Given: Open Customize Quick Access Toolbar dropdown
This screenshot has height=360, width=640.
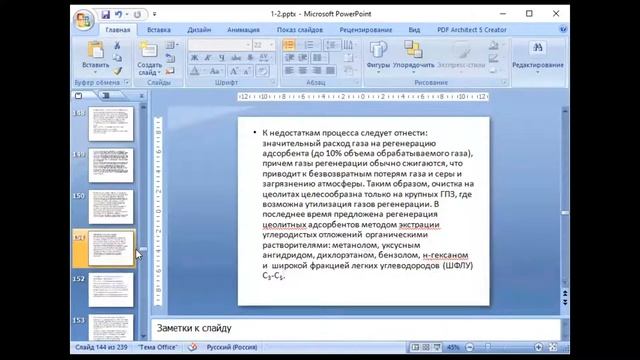Looking at the screenshot, I should pyautogui.click(x=154, y=15).
